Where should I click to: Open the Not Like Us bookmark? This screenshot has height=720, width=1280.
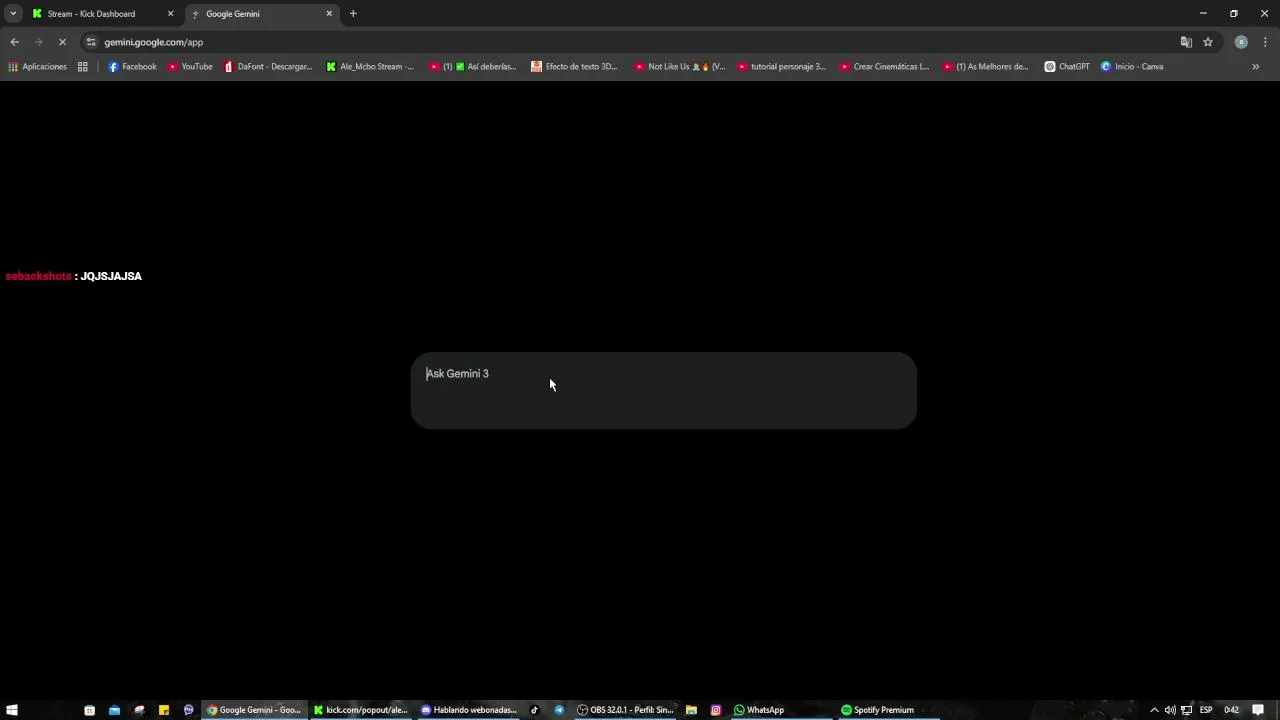680,67
